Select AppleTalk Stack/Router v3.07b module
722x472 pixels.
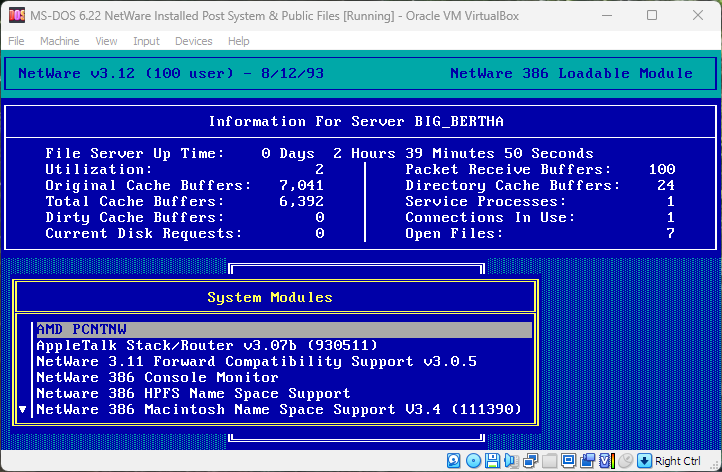pyautogui.click(x=206, y=345)
